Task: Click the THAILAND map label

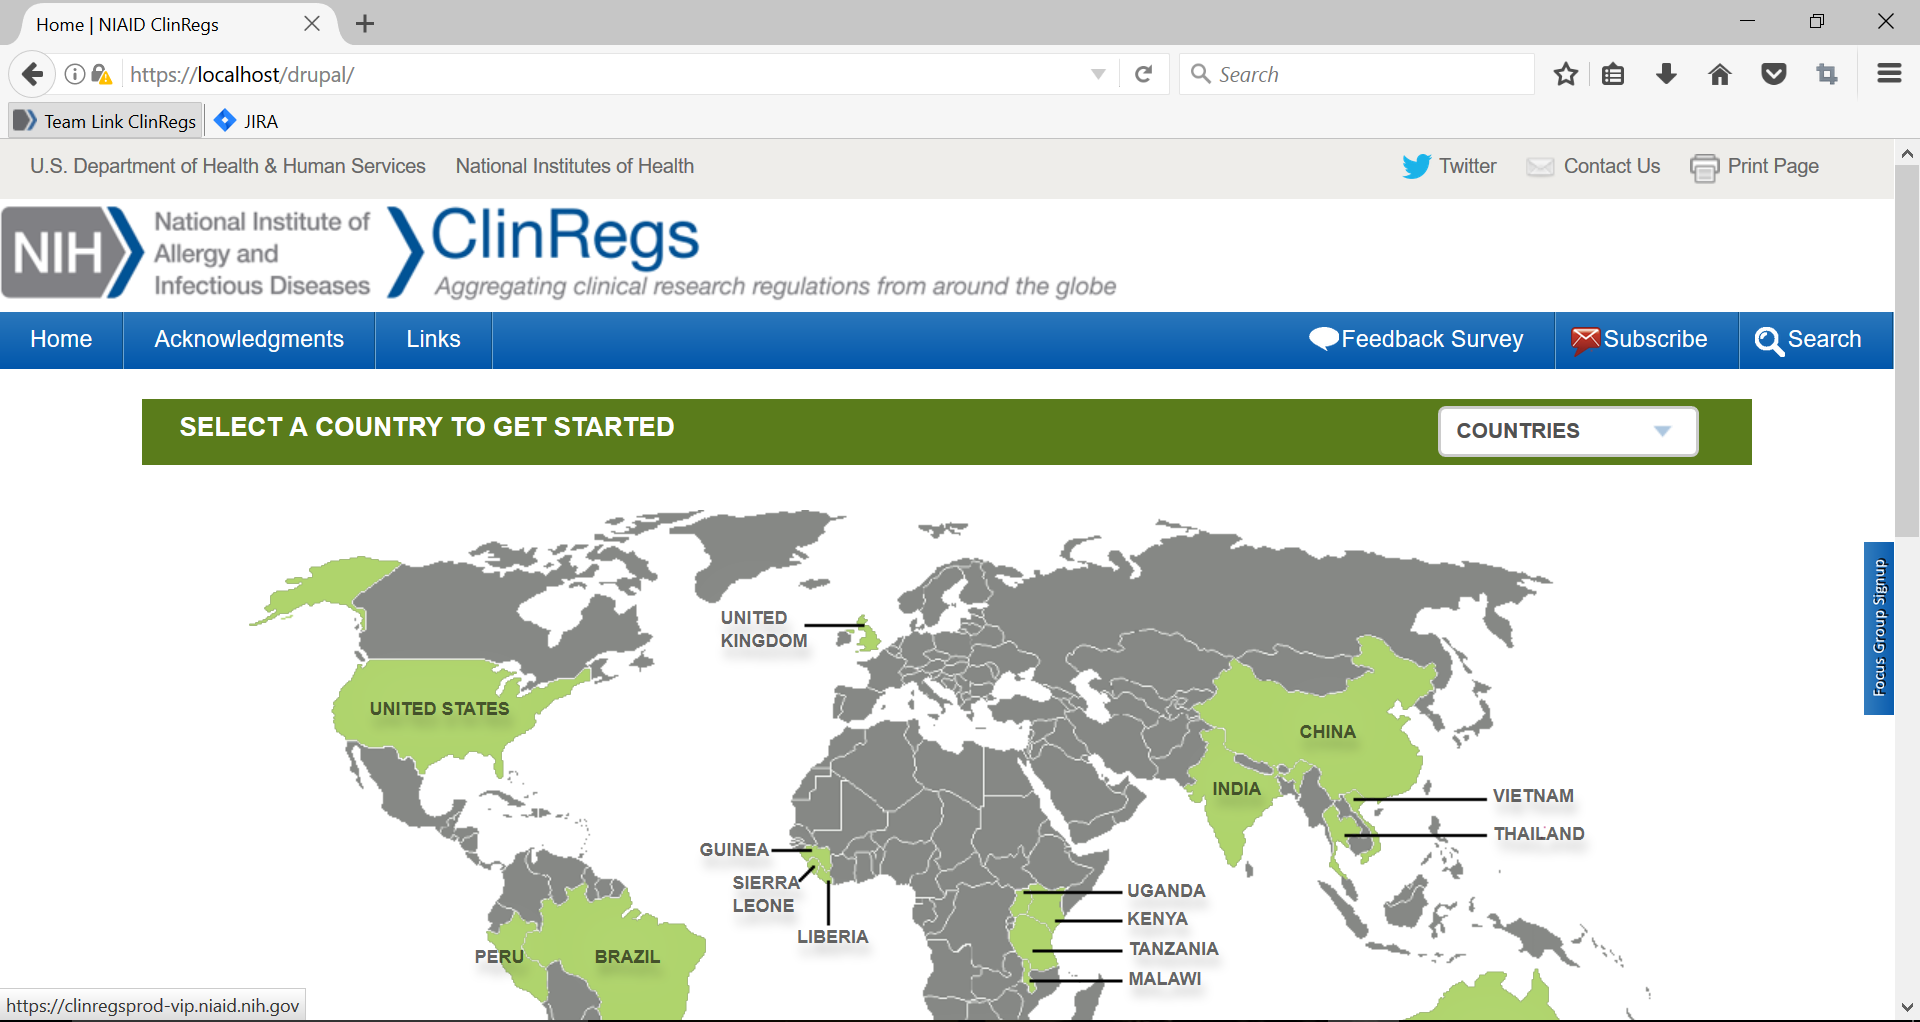Action: click(1540, 834)
